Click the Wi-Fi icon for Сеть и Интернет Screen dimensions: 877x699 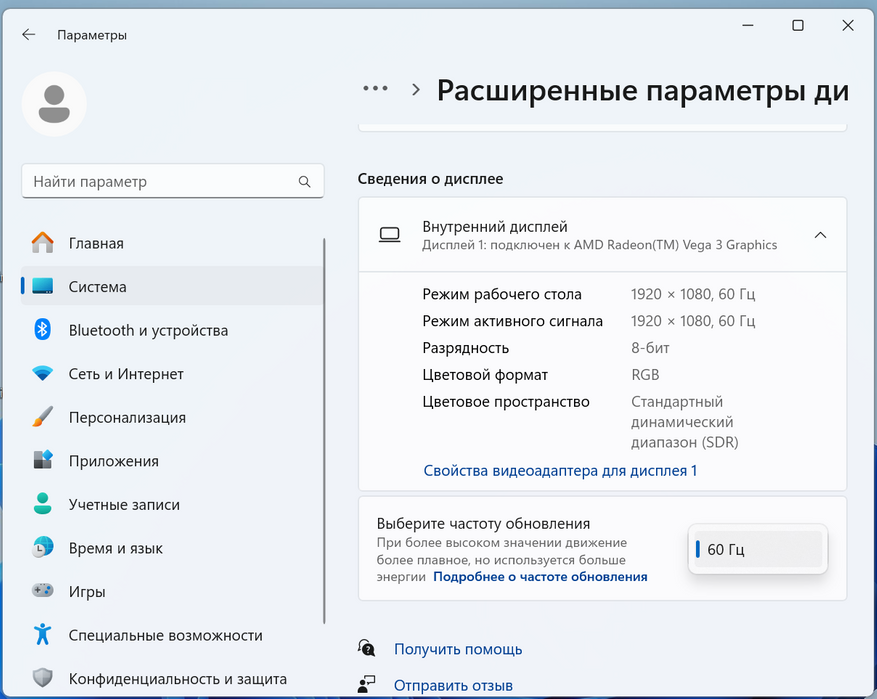coord(43,374)
